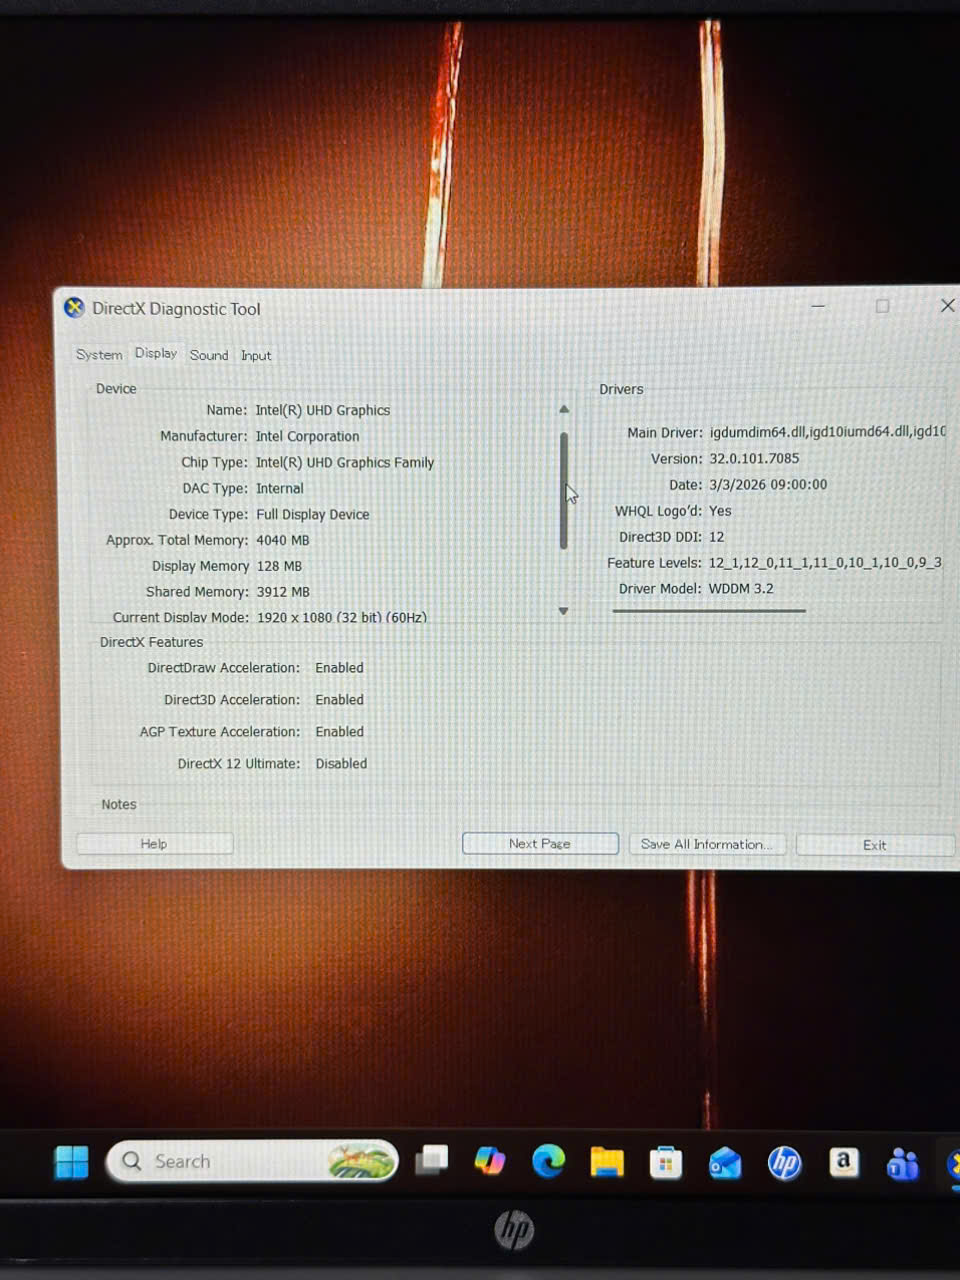Select the 'Intel(R) UHD Graphics' name value

point(323,410)
